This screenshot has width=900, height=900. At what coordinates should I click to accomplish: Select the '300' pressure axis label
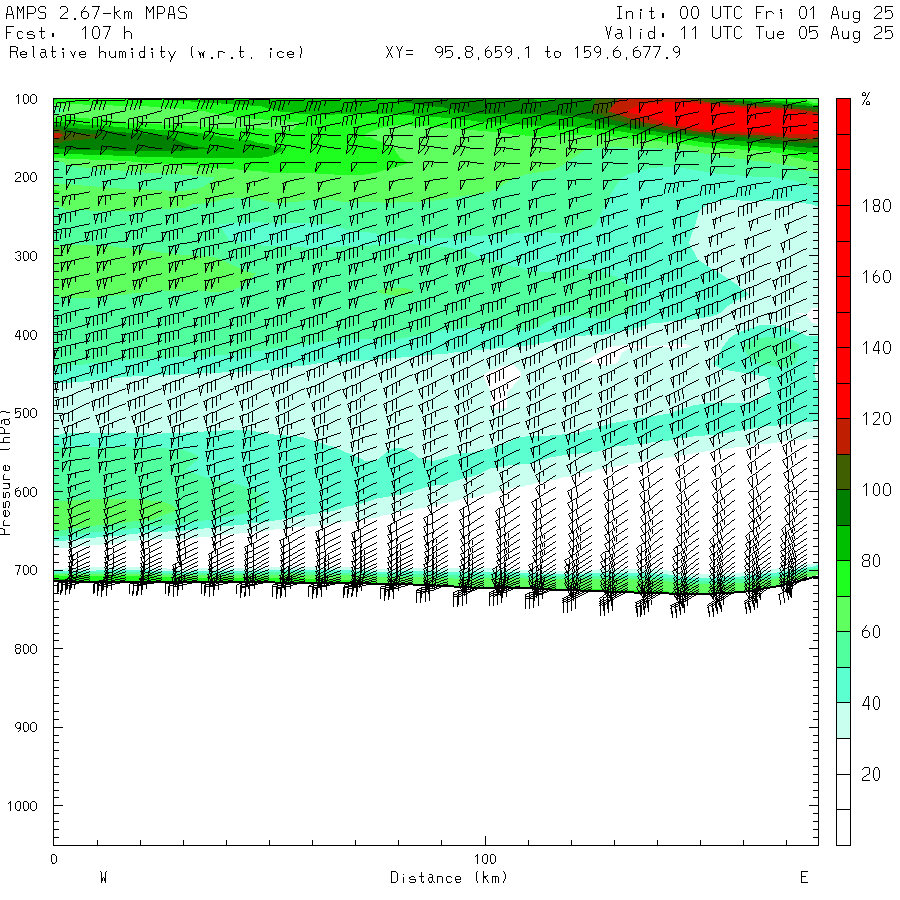[x=26, y=256]
